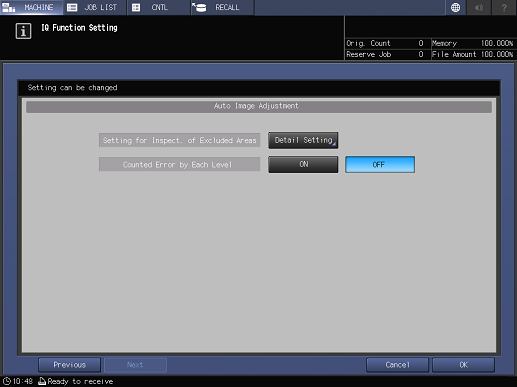This screenshot has width=517, height=387.
Task: Click the Ready to receive status icon
Action: pyautogui.click(x=42, y=381)
